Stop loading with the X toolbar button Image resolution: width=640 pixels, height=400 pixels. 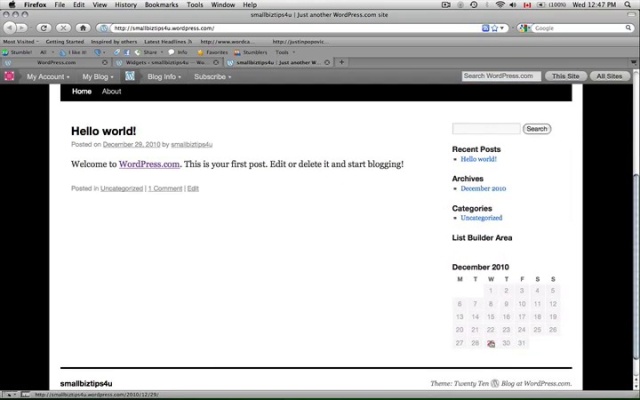(63, 28)
